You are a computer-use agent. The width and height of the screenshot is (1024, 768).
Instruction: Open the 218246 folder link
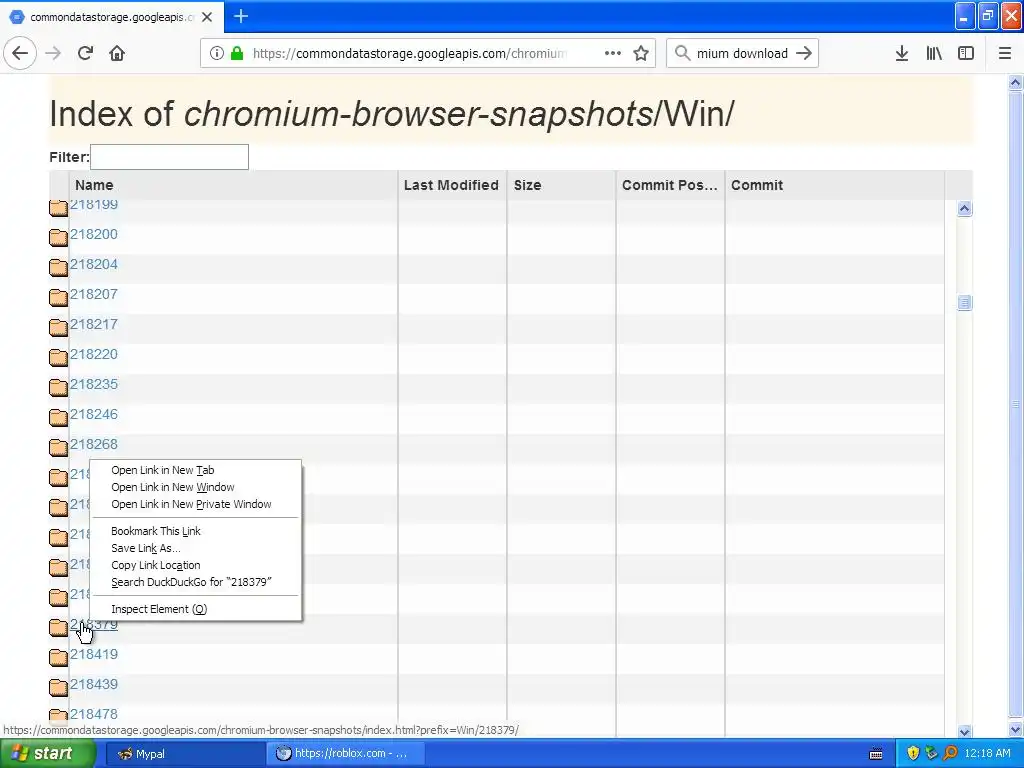[94, 415]
